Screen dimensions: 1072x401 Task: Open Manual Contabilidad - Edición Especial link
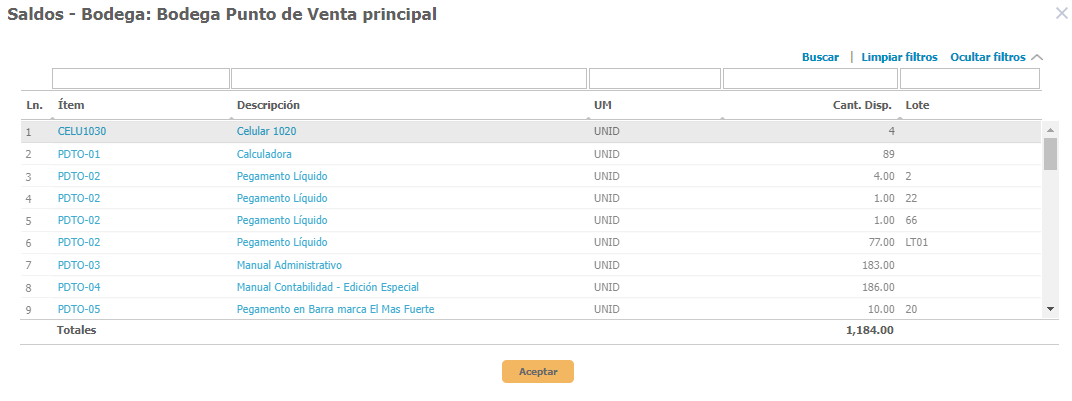point(327,287)
